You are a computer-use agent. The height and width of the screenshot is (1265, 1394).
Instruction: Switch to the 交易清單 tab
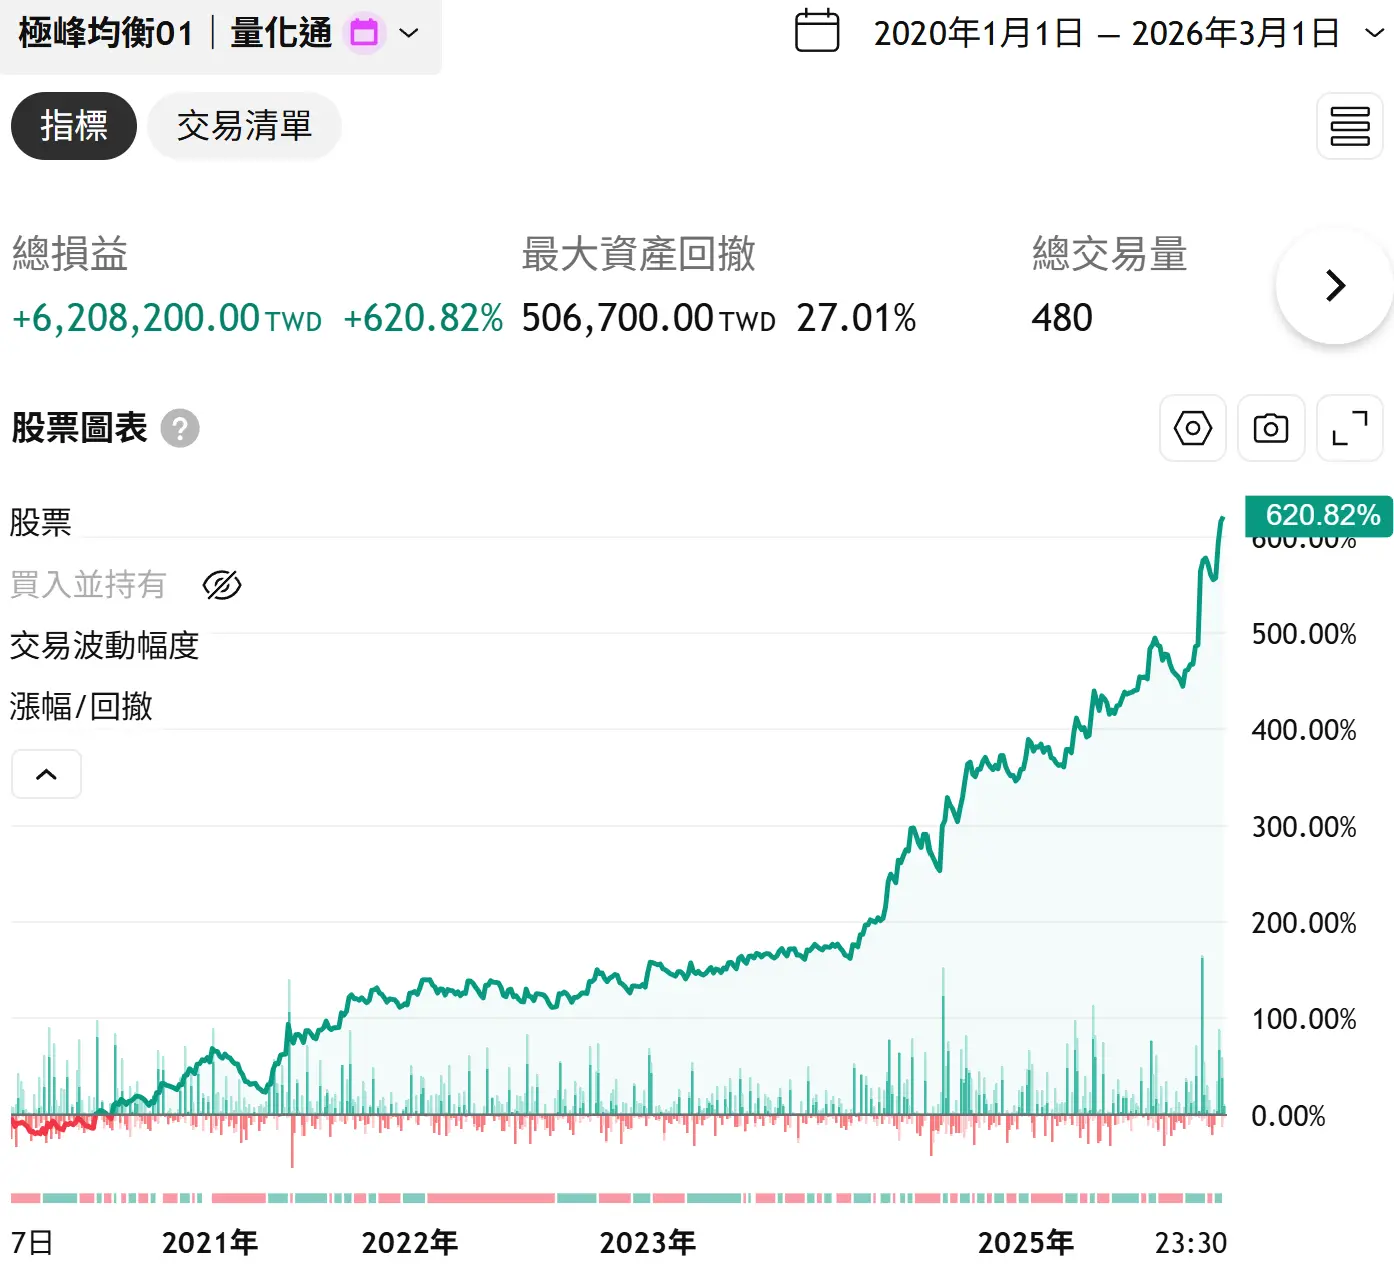[x=244, y=126]
